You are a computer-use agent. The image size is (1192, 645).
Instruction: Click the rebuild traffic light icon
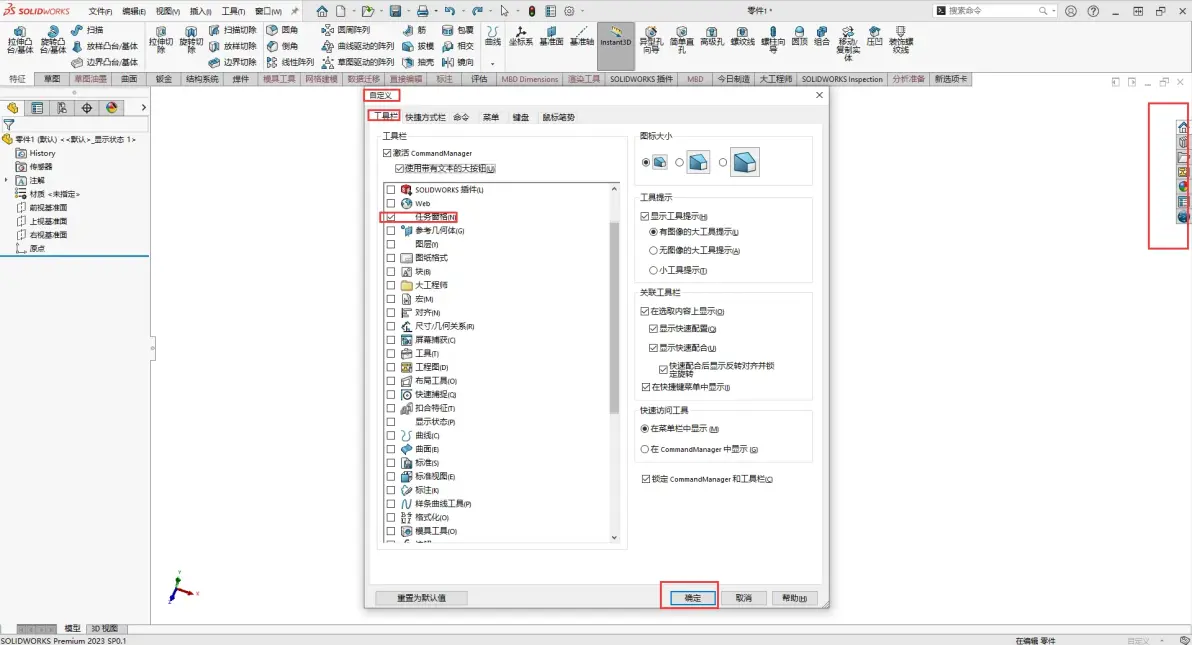[532, 11]
